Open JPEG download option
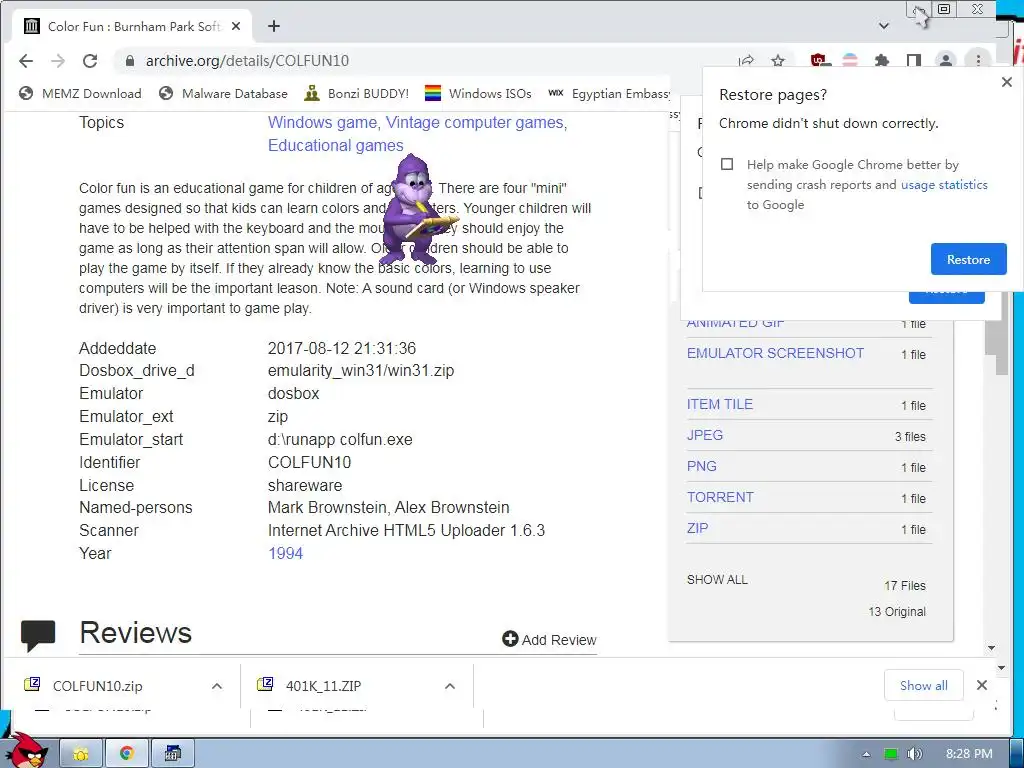 pyautogui.click(x=705, y=435)
